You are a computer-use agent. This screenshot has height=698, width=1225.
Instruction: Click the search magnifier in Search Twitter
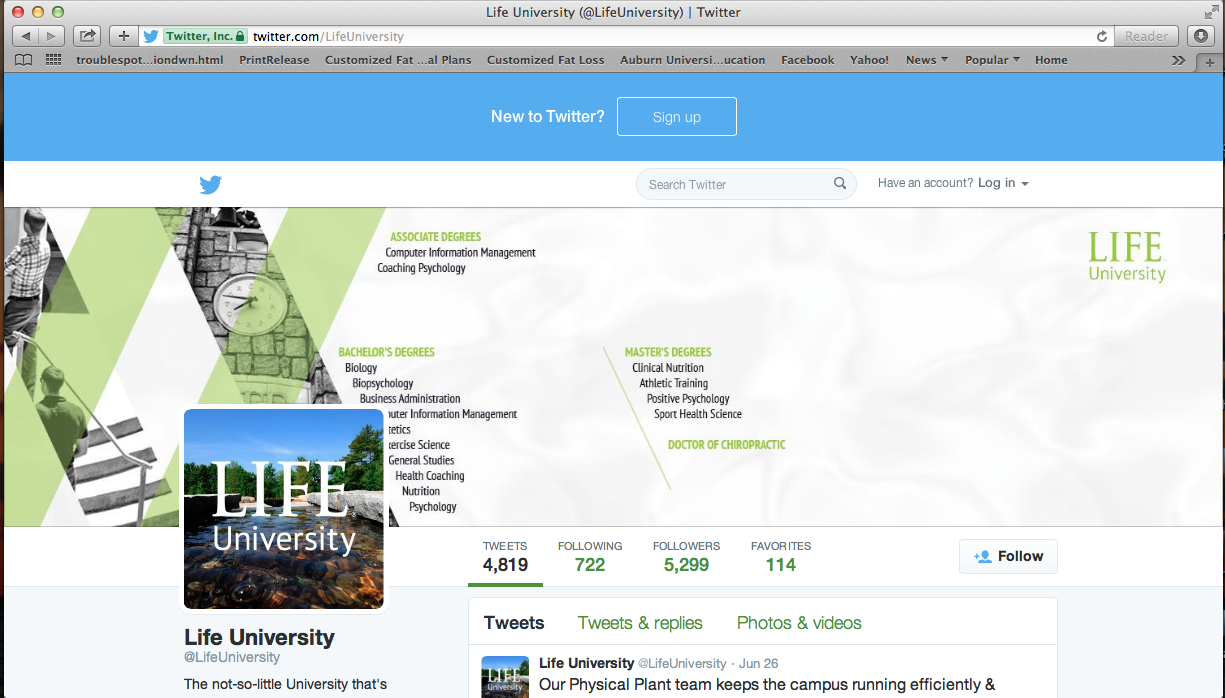click(840, 184)
